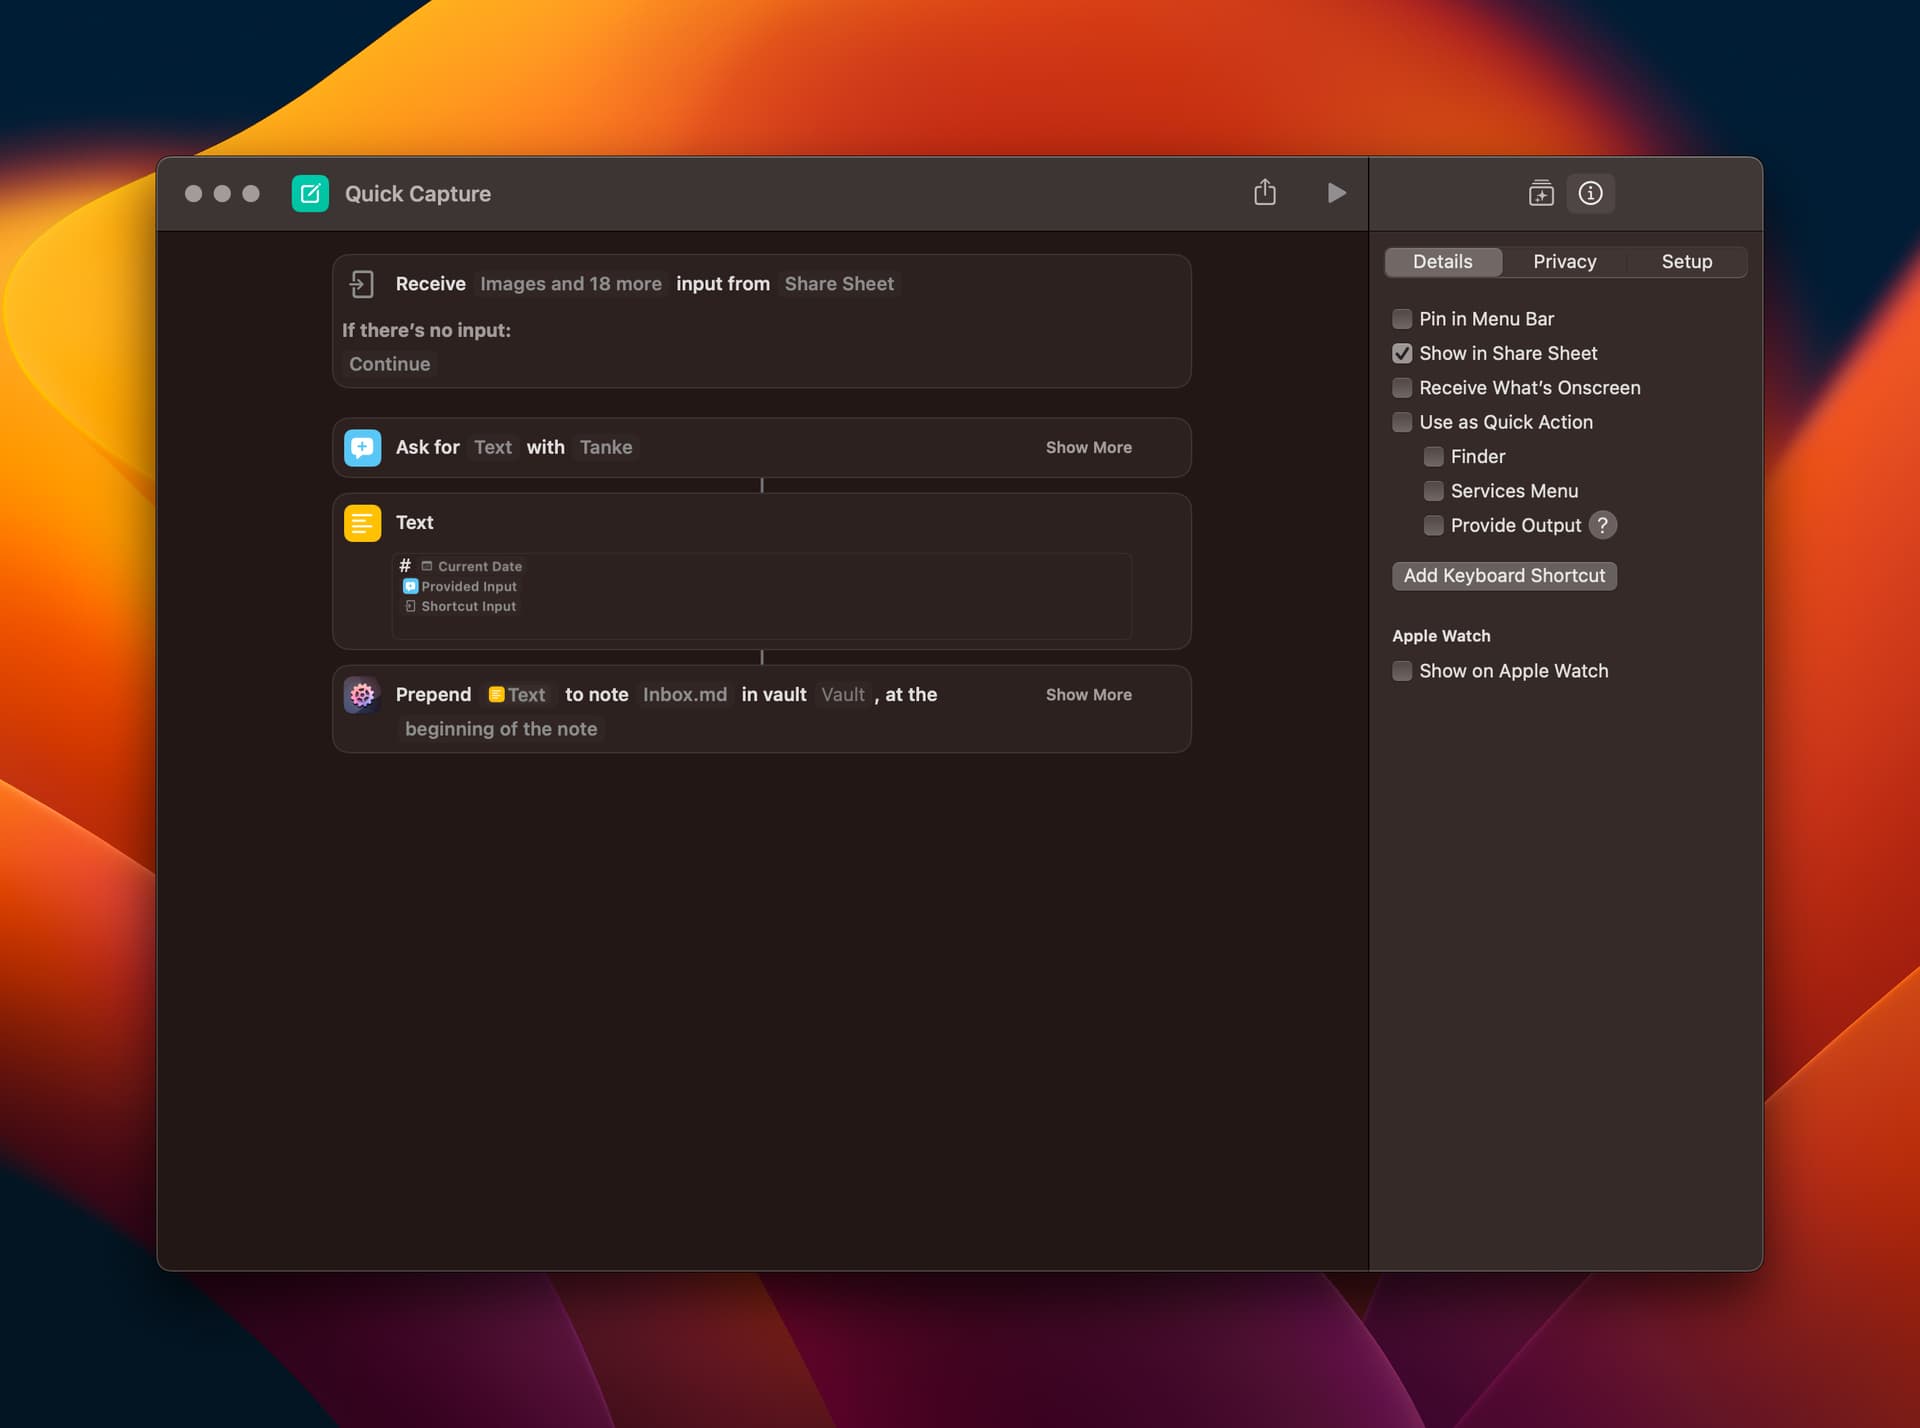Image resolution: width=1920 pixels, height=1428 pixels.
Task: Click Add Keyboard Shortcut button
Action: (1503, 575)
